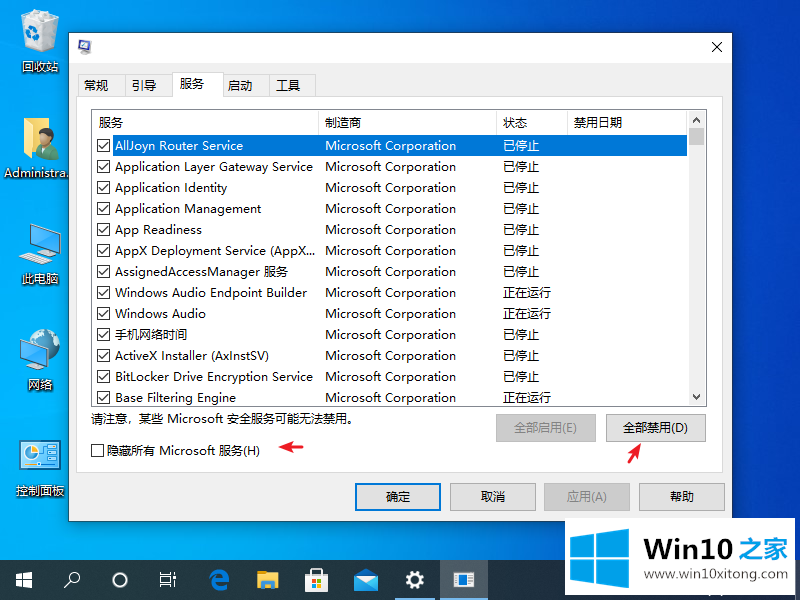Click services list scroll up arrow
The height and width of the screenshot is (600, 800).
click(x=696, y=120)
